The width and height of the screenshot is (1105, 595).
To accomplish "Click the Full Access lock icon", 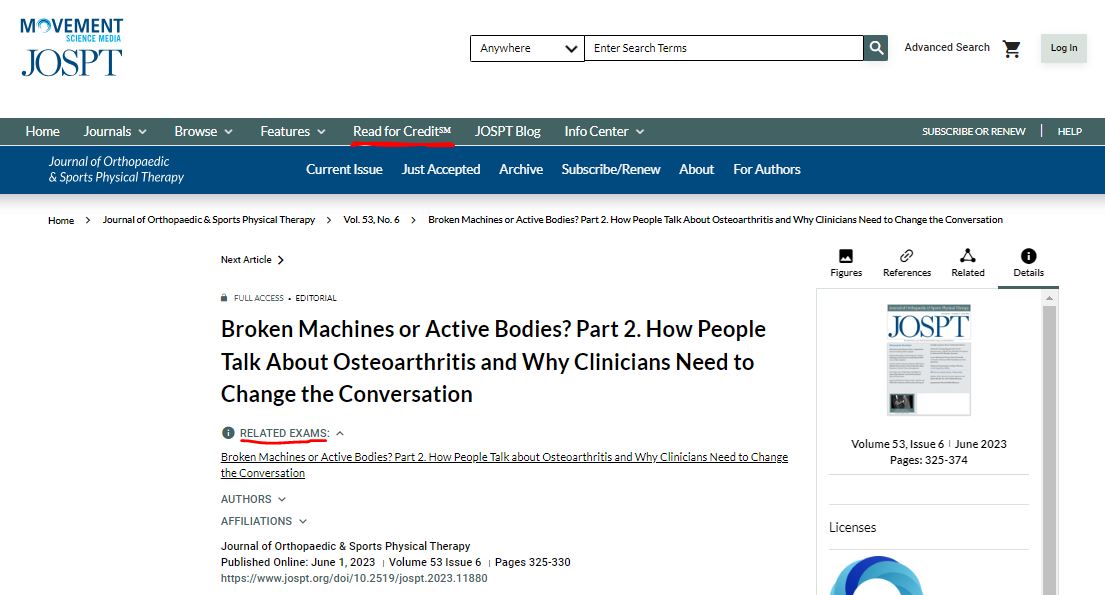I will click(x=224, y=298).
